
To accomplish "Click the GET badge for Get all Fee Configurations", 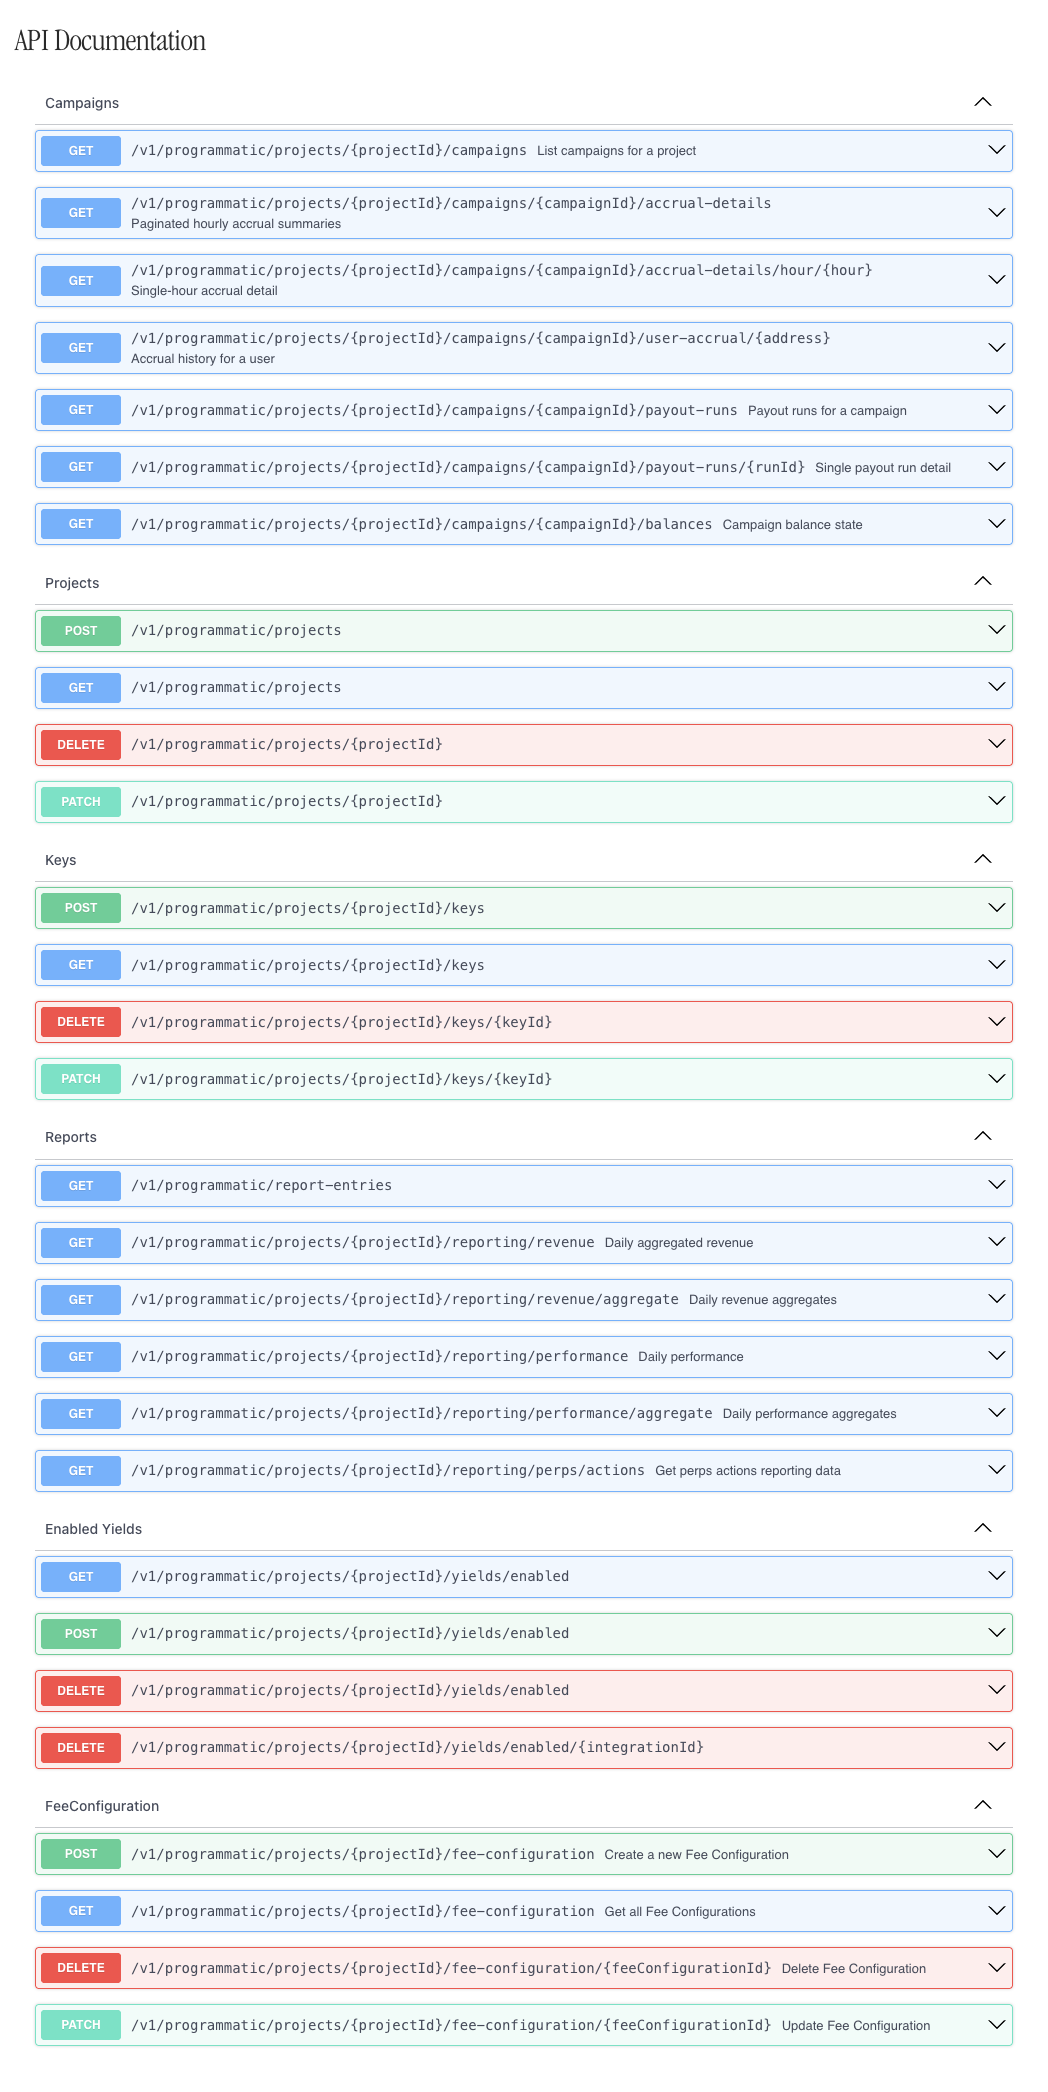I will point(81,1911).
